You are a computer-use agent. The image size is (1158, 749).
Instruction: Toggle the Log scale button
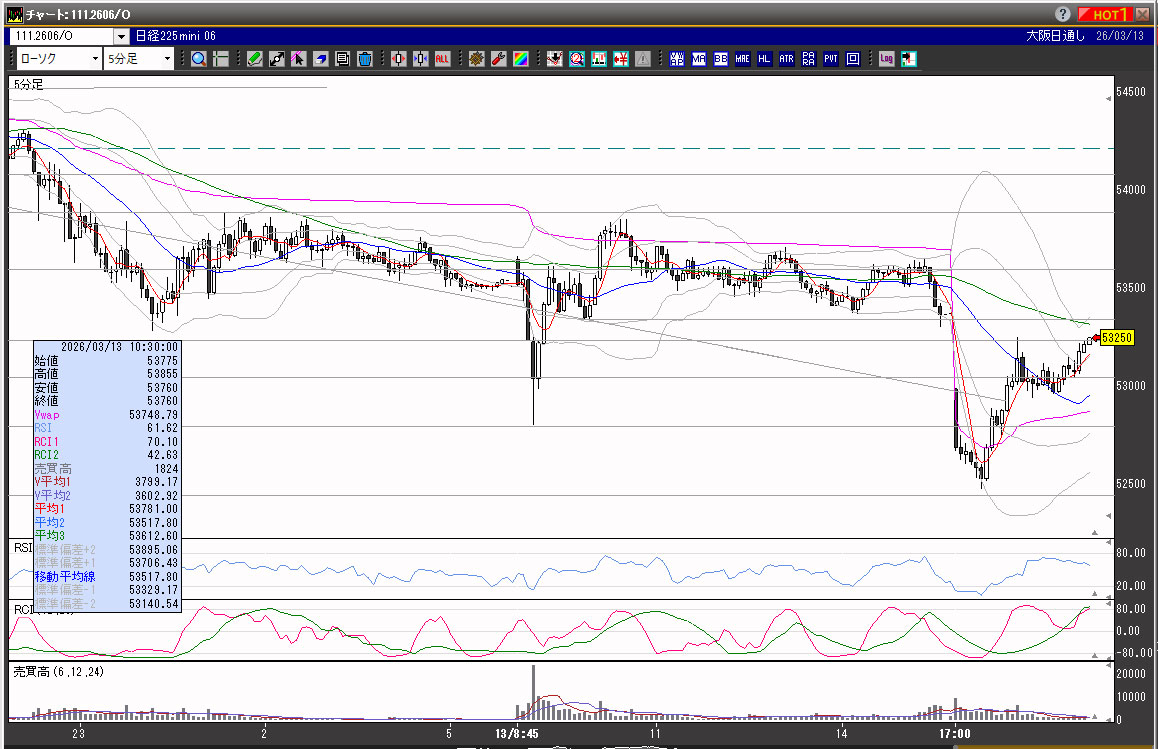[887, 59]
